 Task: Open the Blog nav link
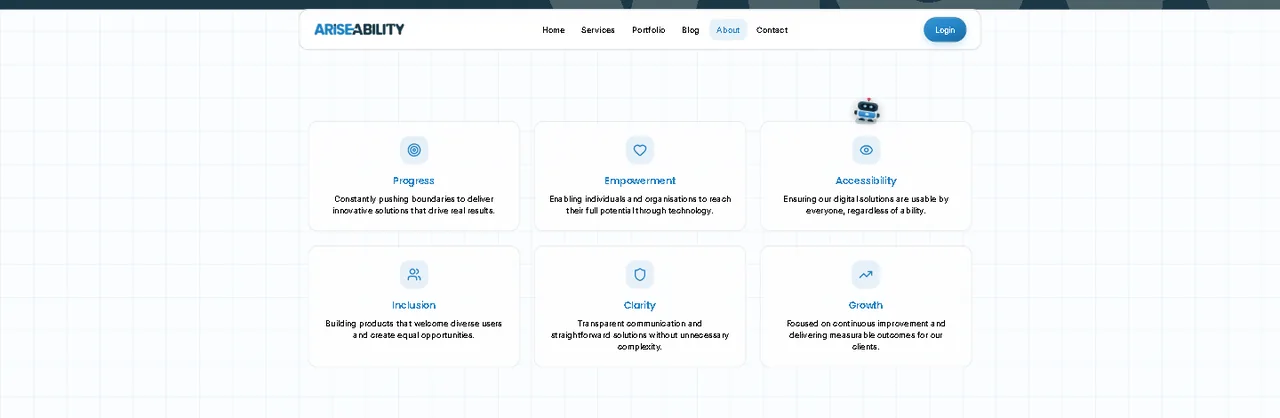tap(690, 30)
